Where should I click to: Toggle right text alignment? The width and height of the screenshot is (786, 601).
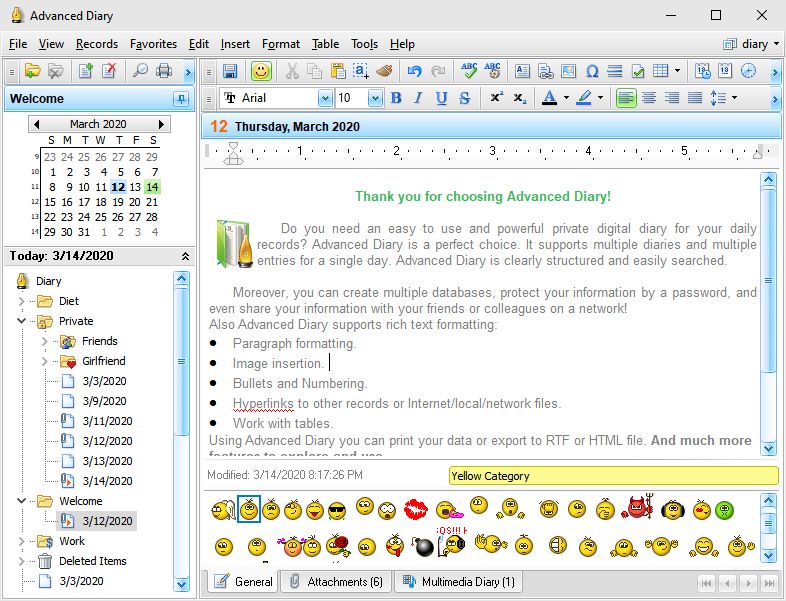pos(672,98)
